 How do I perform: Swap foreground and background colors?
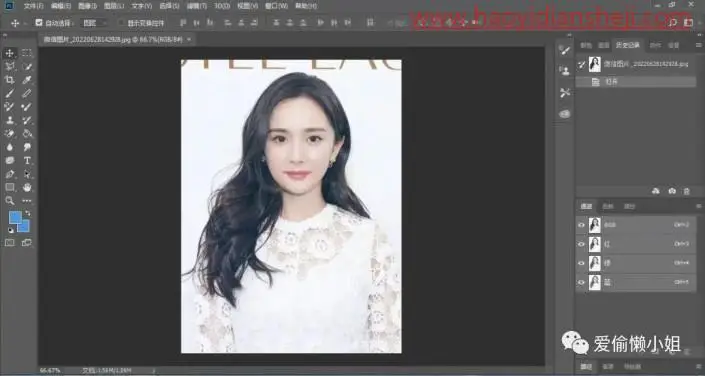tap(28, 213)
